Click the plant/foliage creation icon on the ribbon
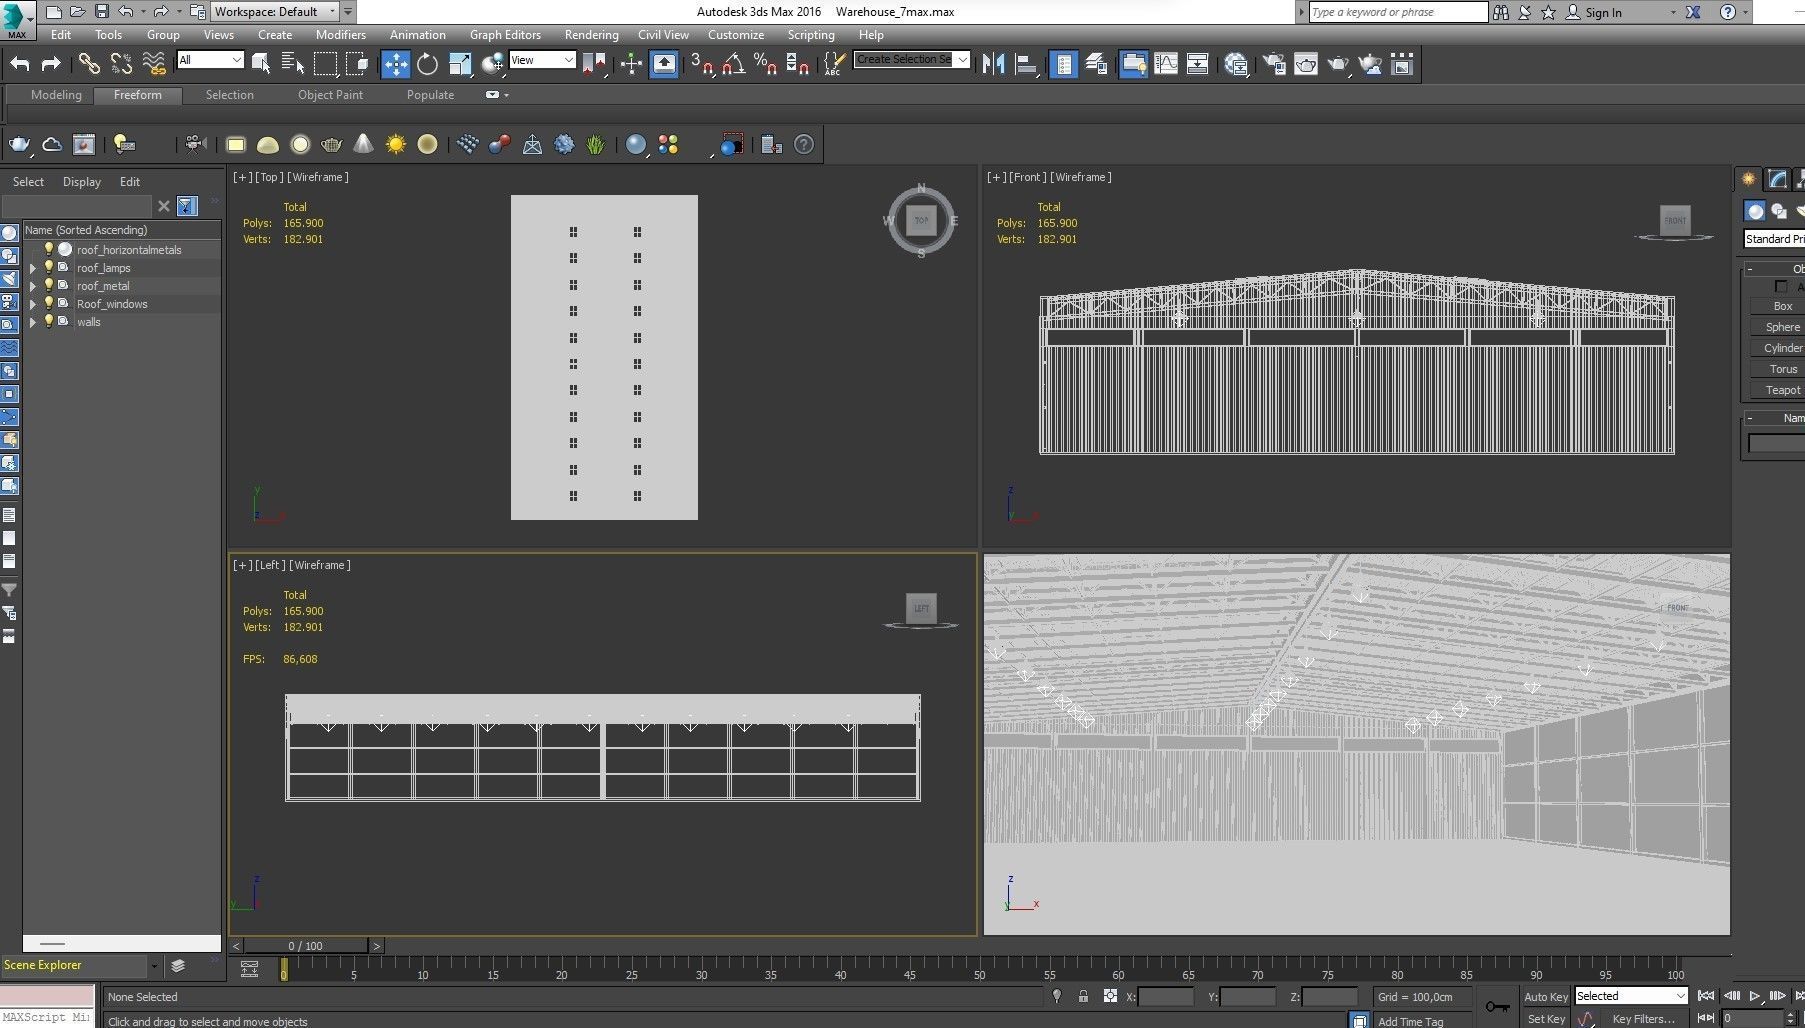 pyautogui.click(x=593, y=145)
